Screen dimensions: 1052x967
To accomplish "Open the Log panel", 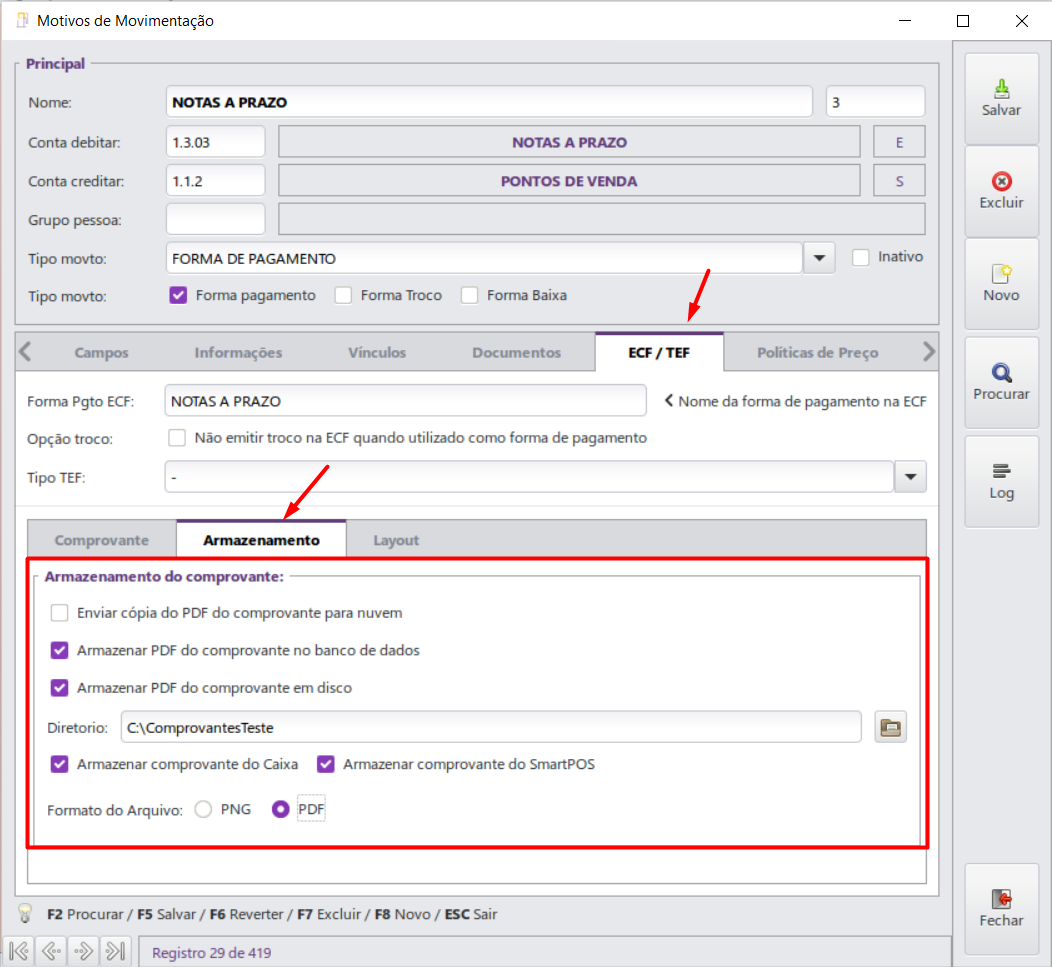I will click(x=1001, y=481).
